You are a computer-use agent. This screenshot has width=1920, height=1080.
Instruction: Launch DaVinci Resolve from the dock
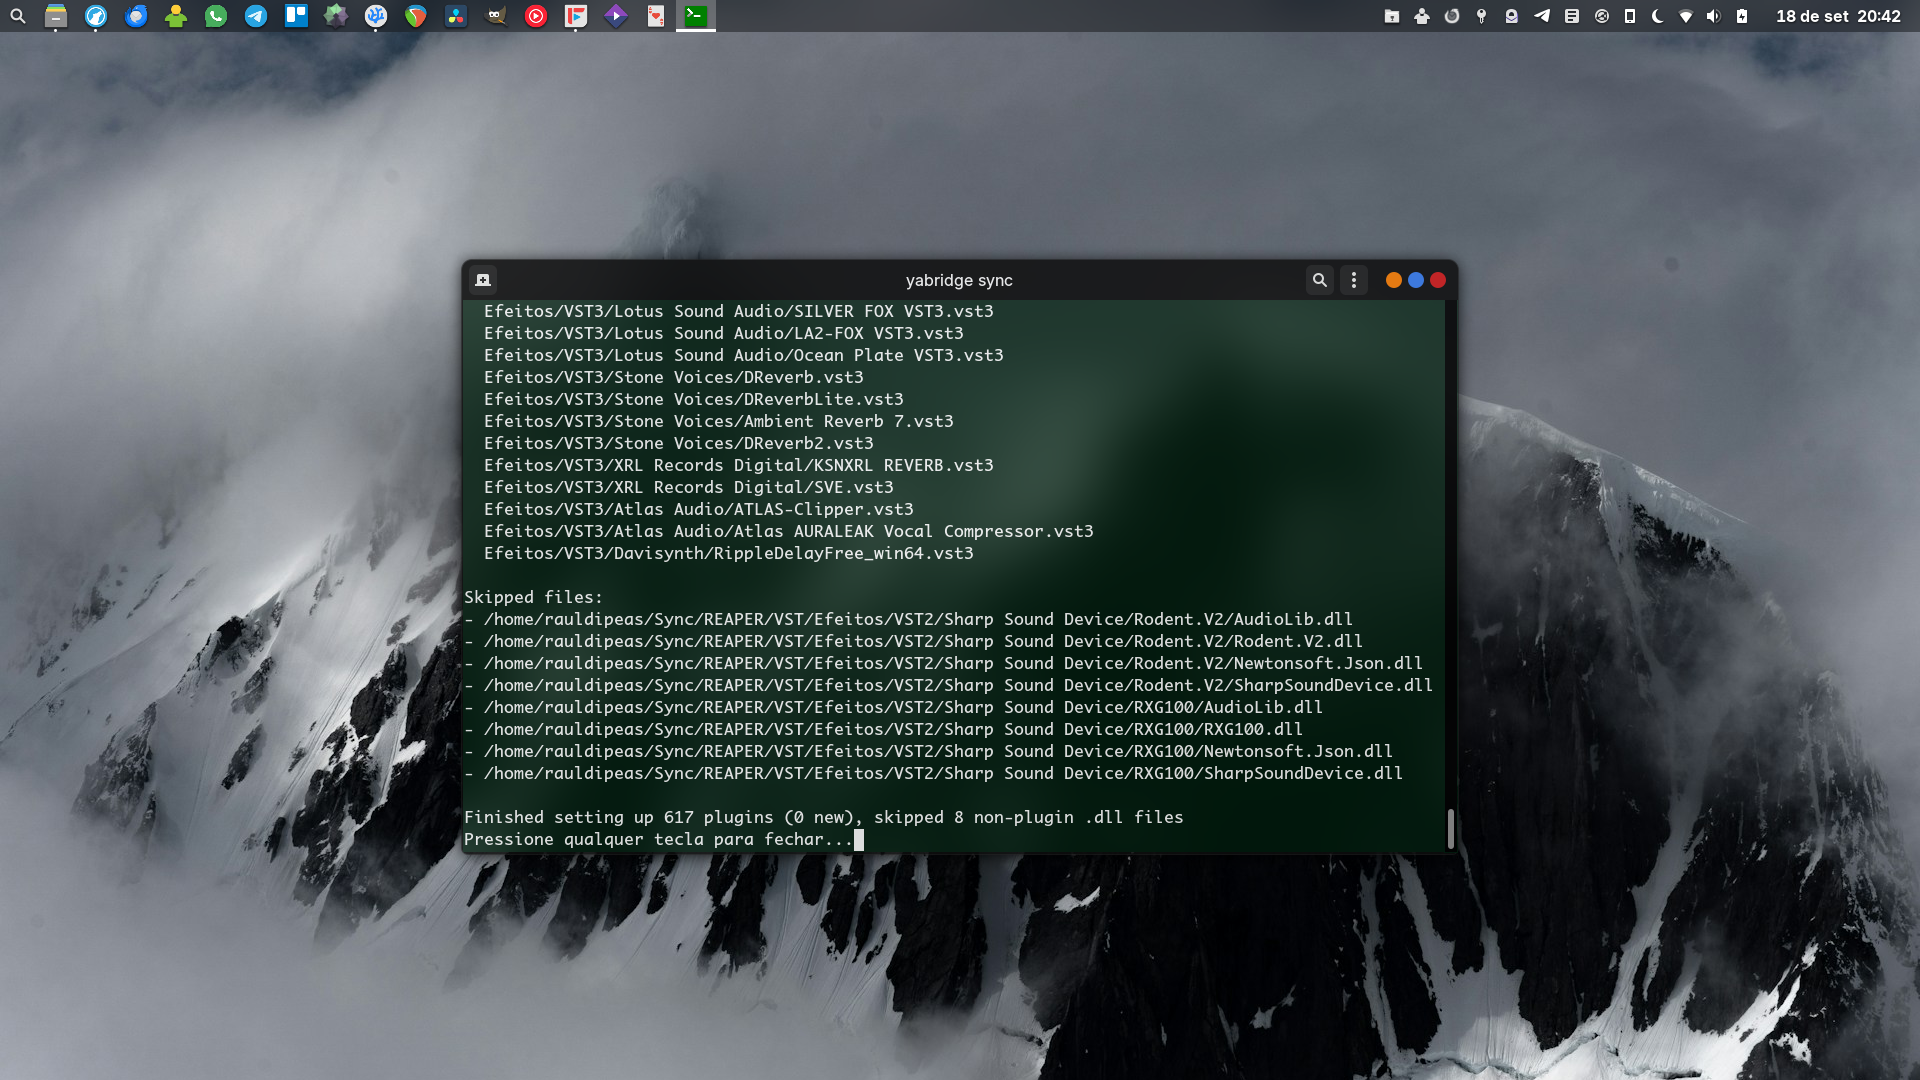coord(456,16)
